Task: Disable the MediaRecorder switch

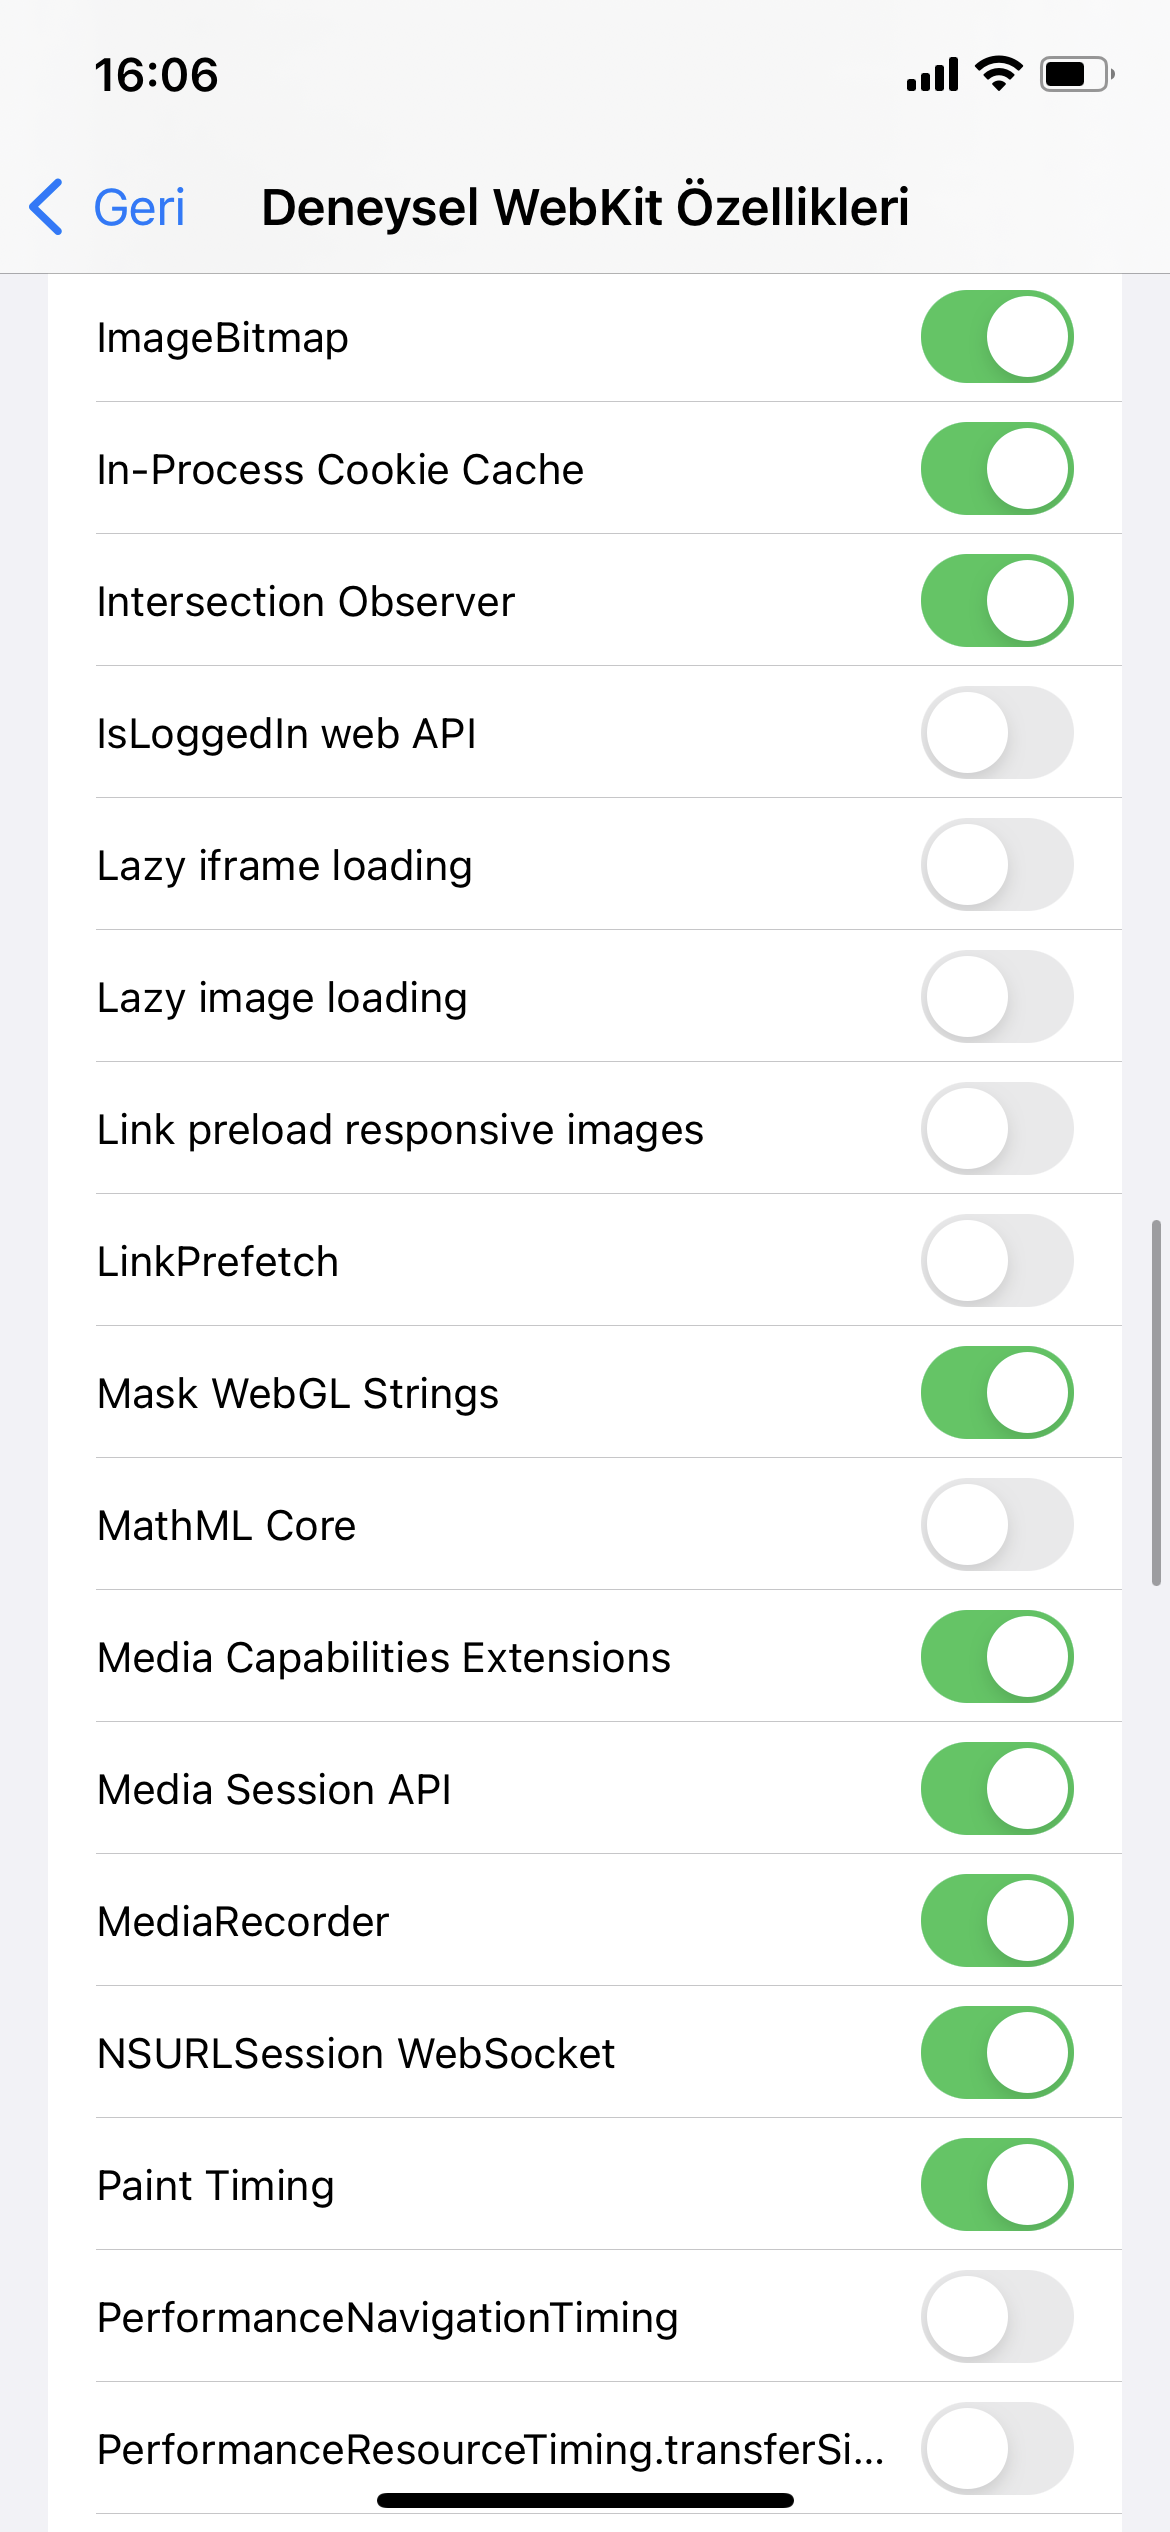Action: pos(996,1921)
